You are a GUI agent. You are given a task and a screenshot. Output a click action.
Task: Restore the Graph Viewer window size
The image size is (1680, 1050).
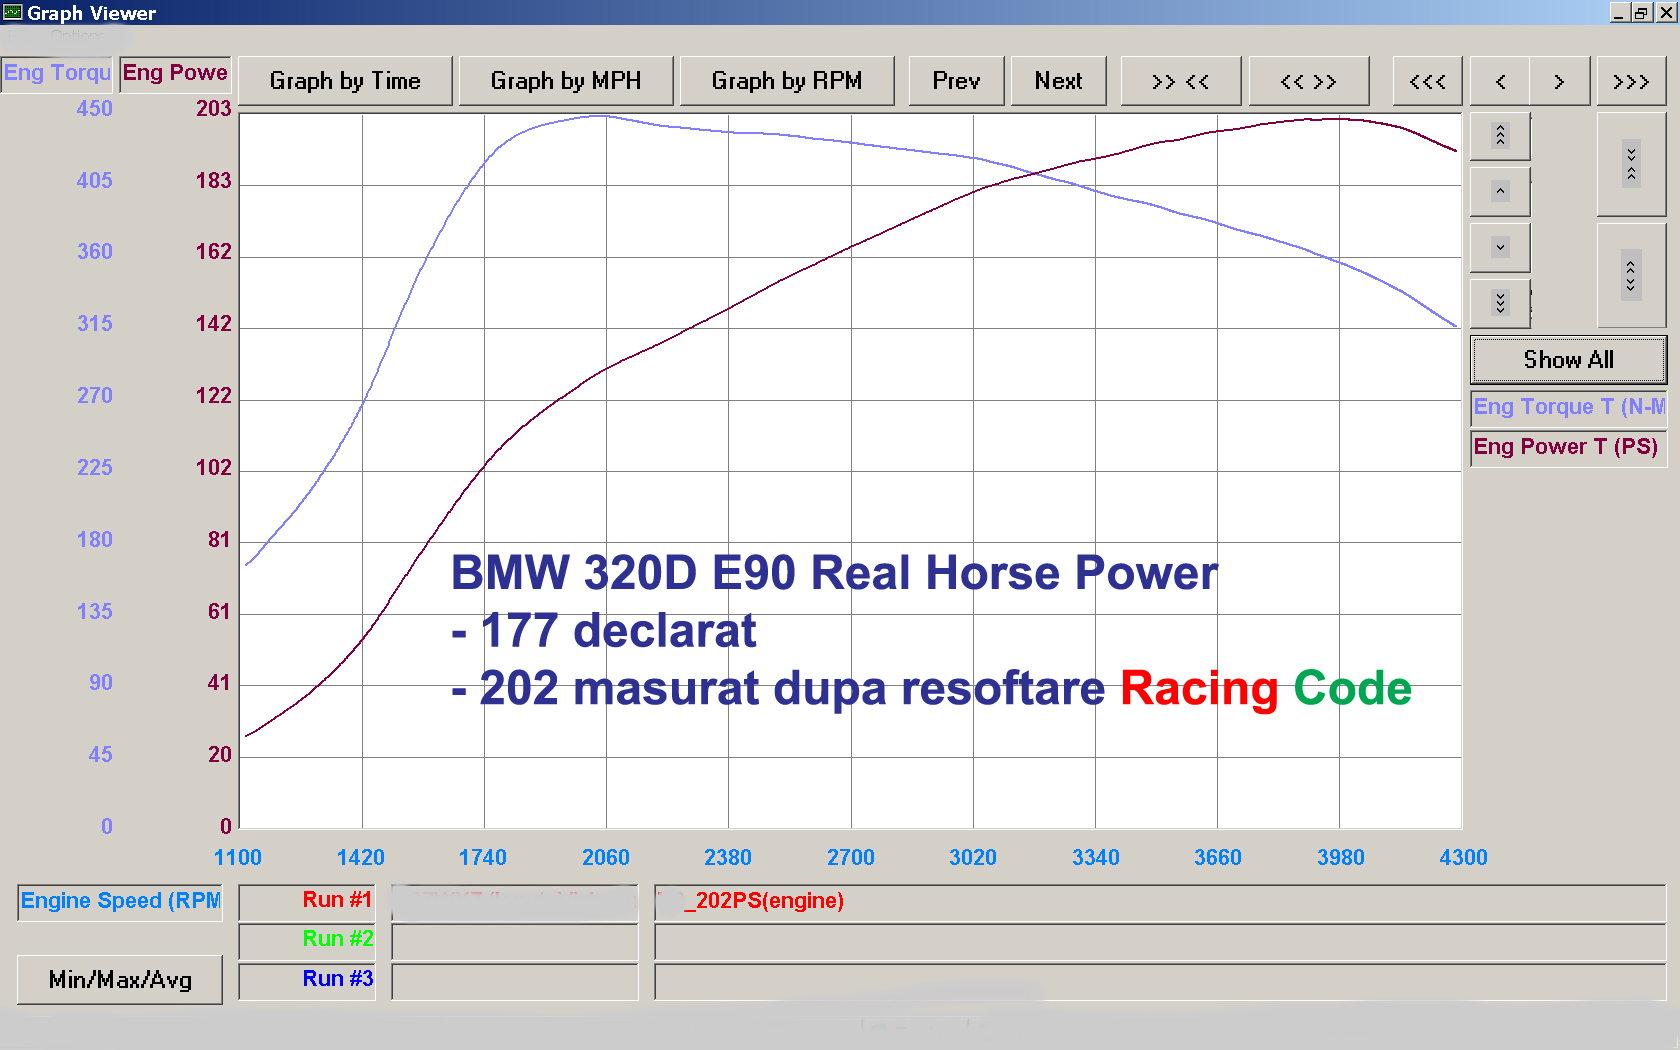1642,12
